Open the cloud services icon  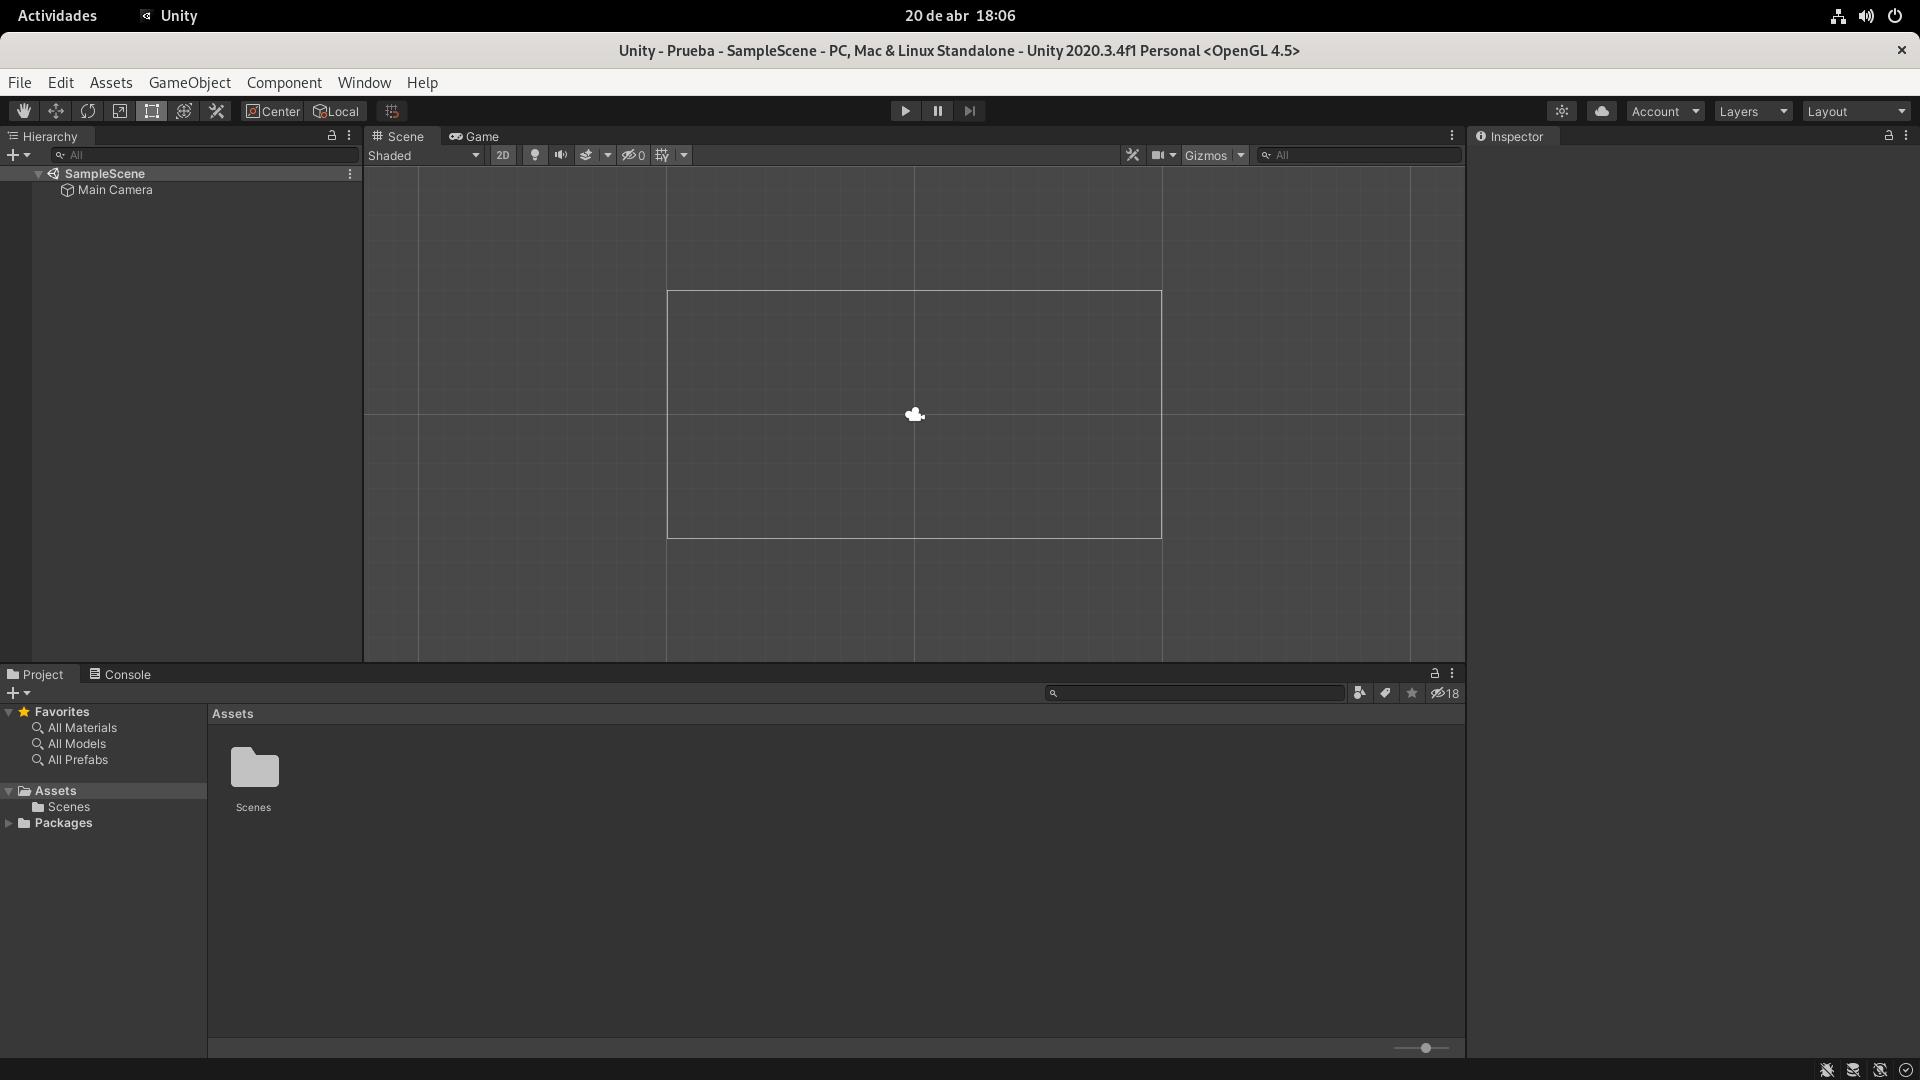tap(1602, 111)
